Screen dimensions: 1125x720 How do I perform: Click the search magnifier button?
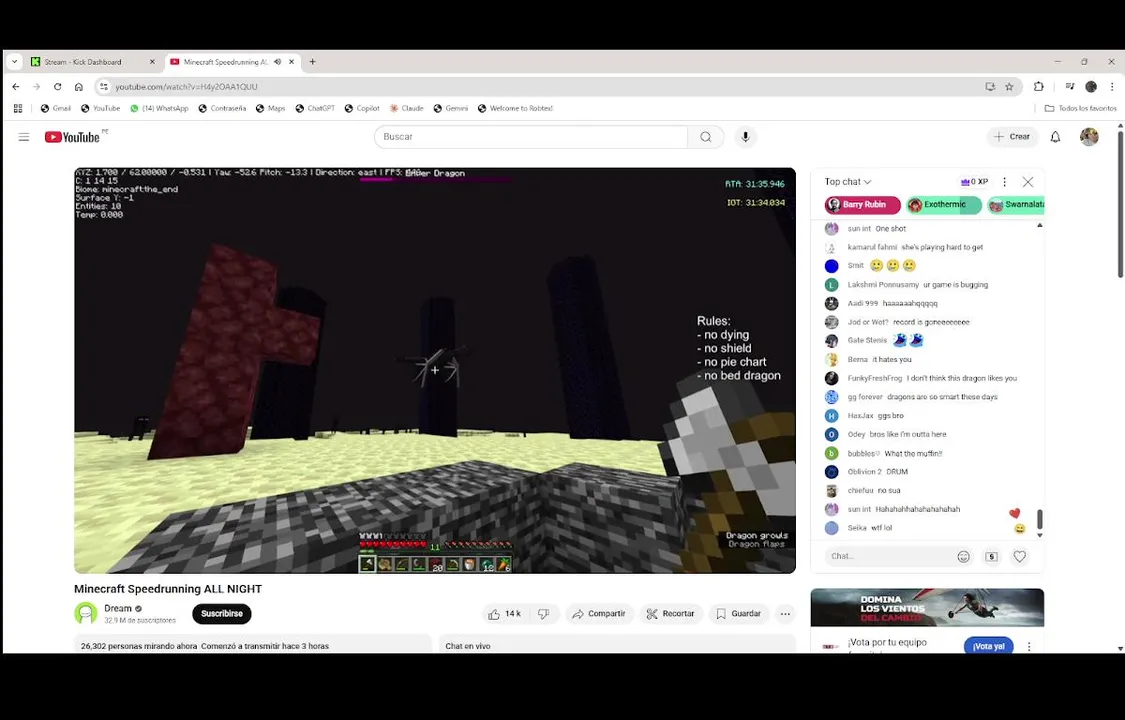click(705, 137)
